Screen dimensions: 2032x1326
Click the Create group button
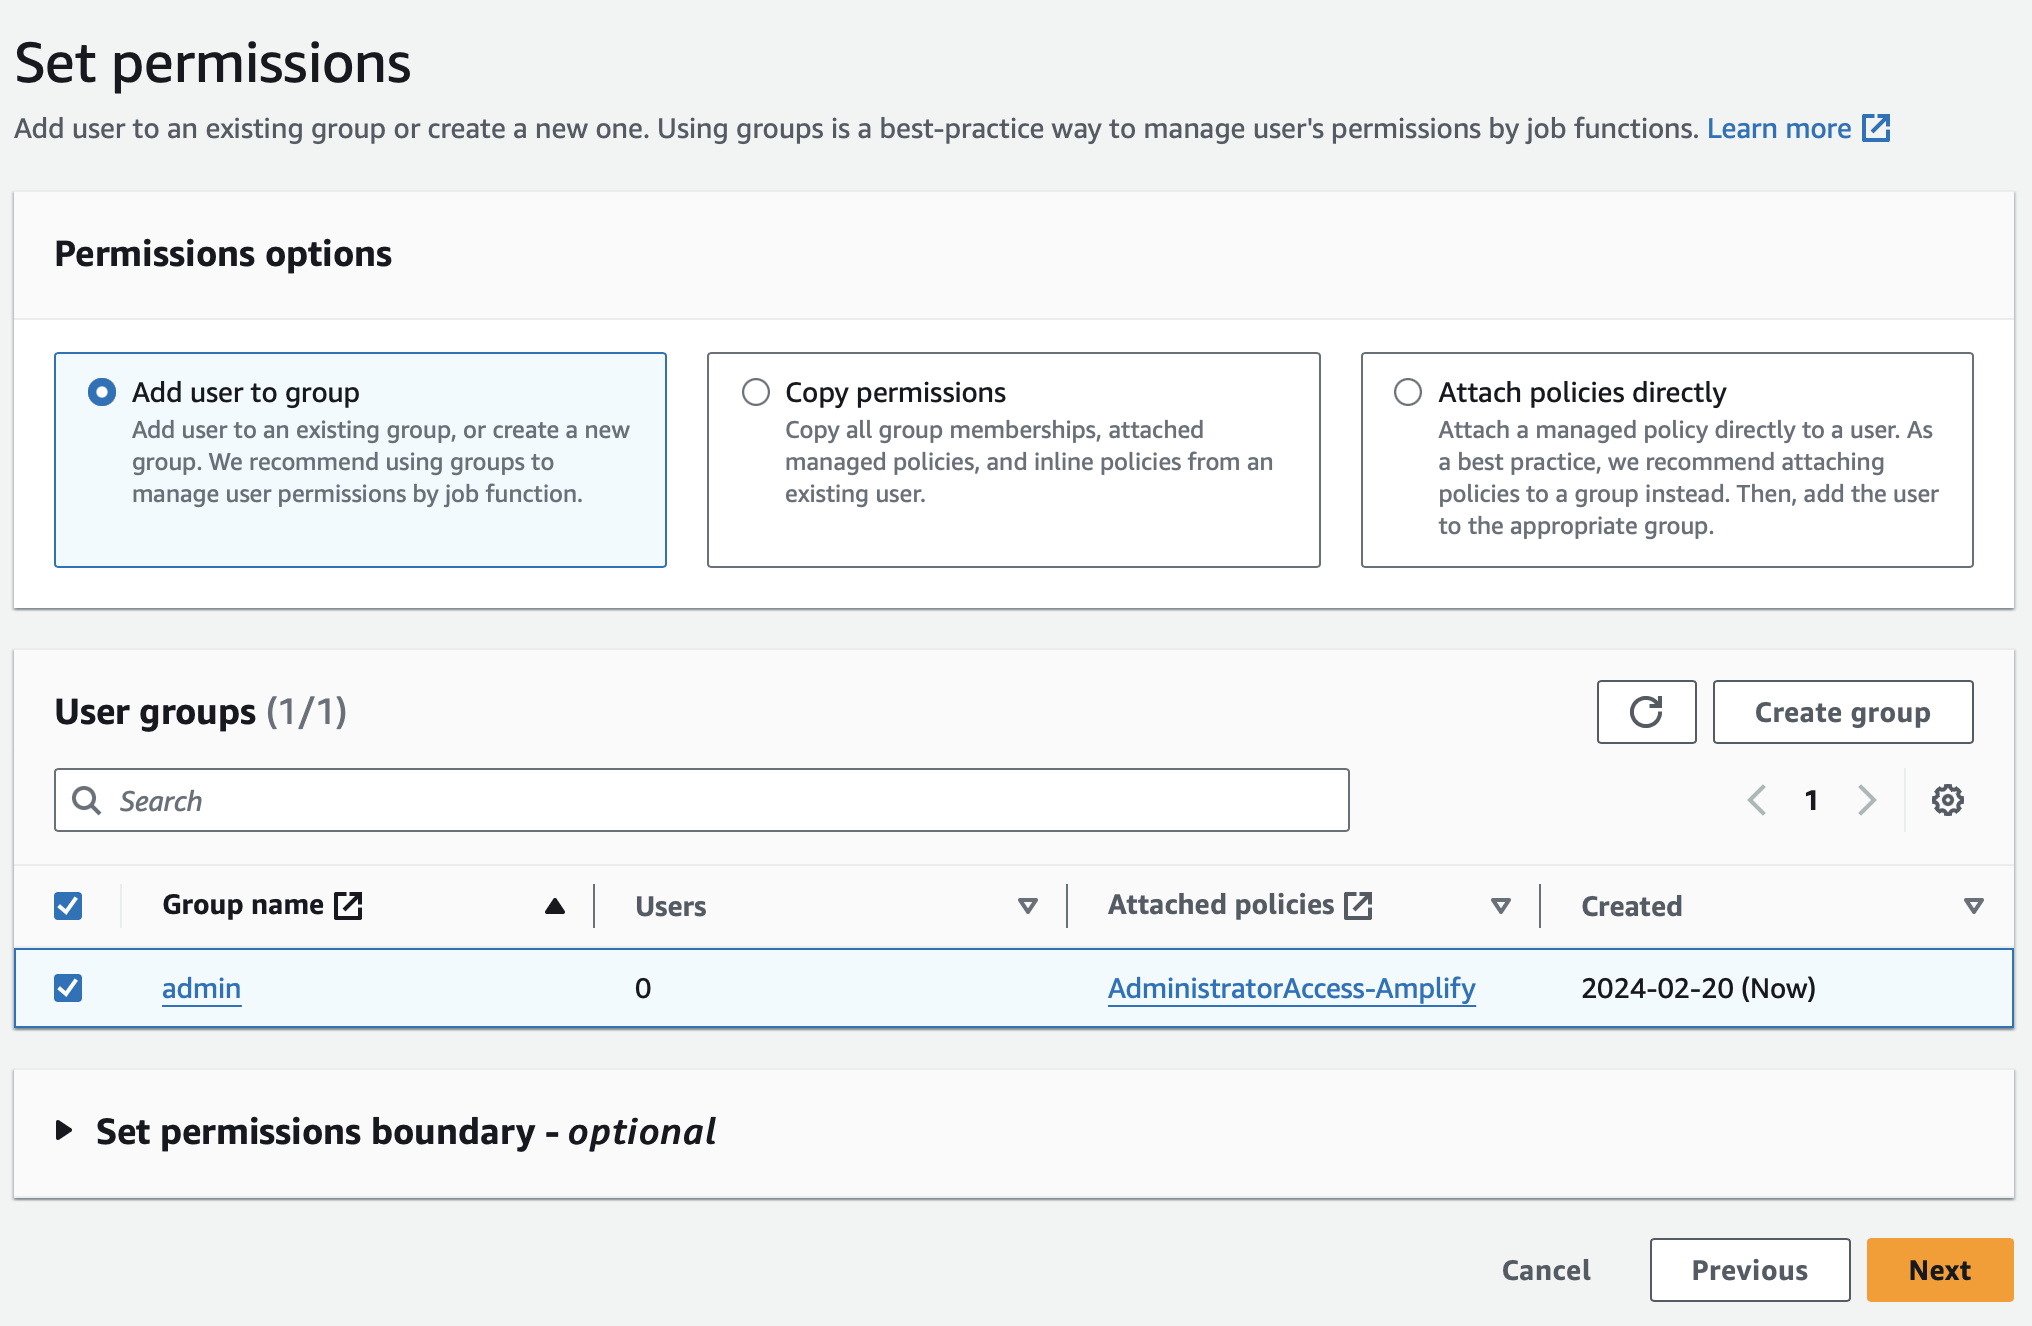click(1842, 712)
